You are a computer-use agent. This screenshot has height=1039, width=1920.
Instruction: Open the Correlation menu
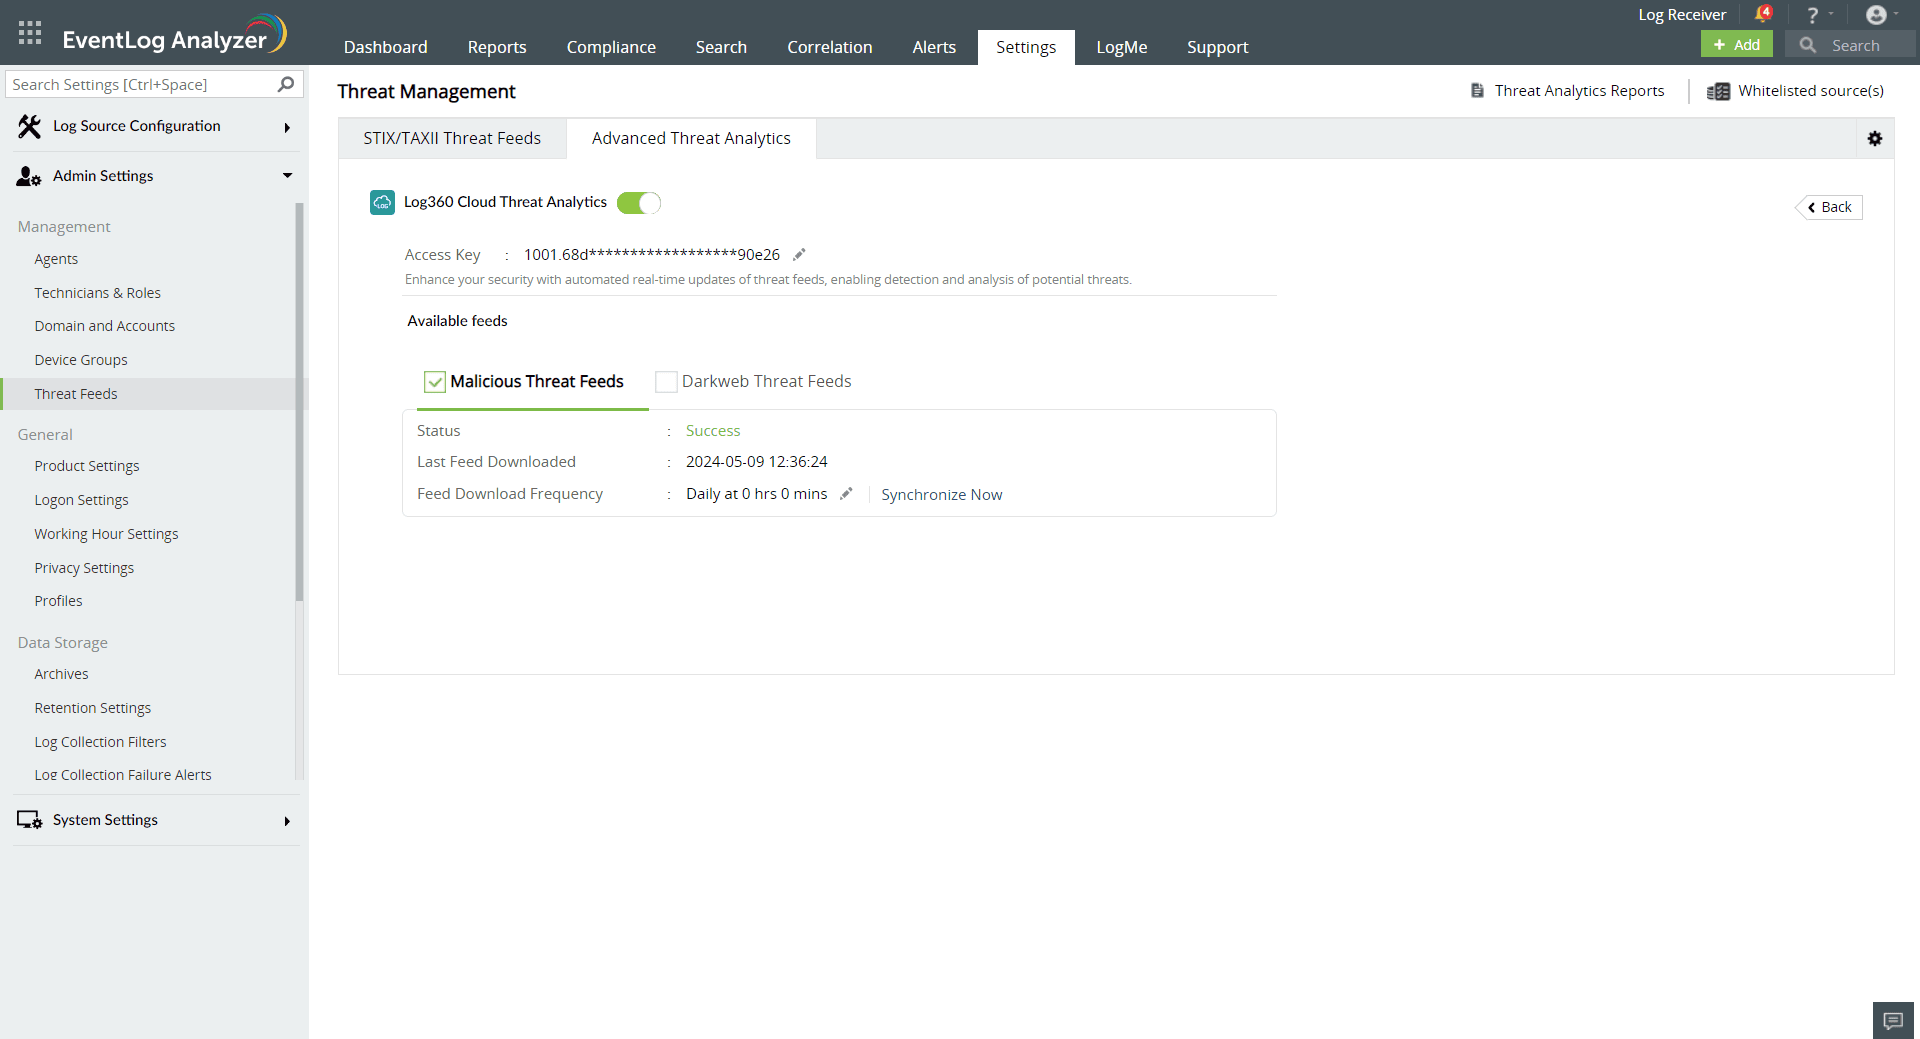(x=829, y=46)
